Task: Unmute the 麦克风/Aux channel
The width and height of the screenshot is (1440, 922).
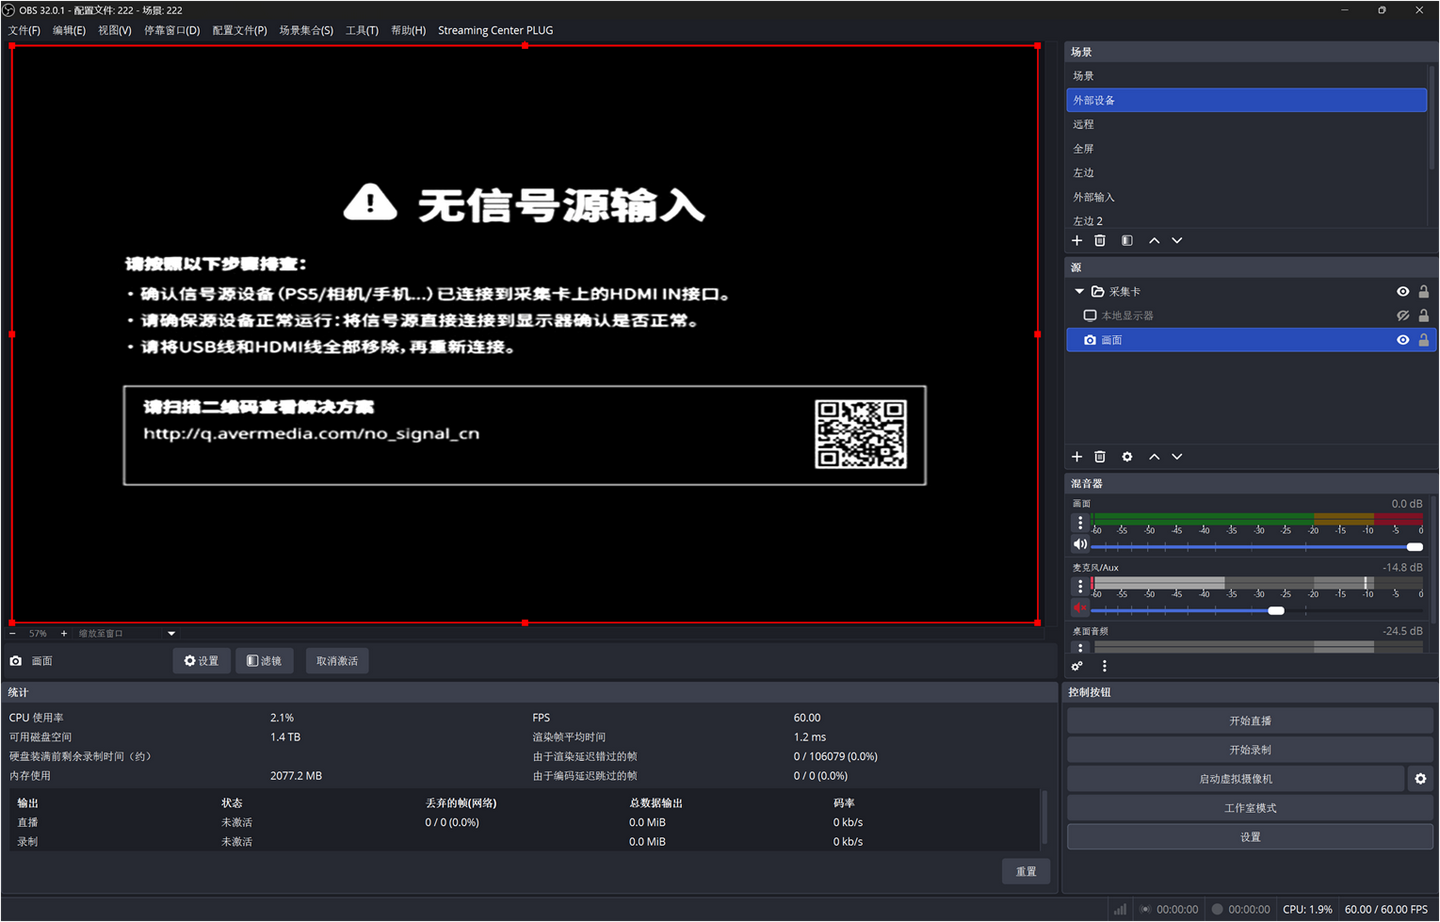Action: click(x=1080, y=609)
